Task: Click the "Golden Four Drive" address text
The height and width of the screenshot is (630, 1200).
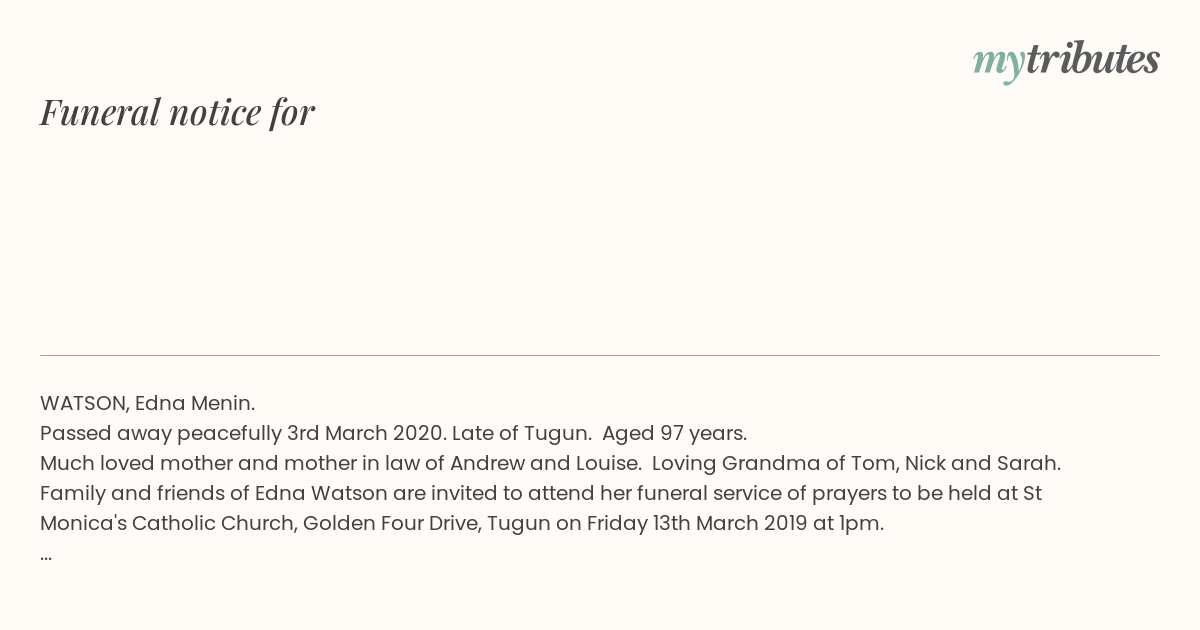Action: [x=390, y=523]
